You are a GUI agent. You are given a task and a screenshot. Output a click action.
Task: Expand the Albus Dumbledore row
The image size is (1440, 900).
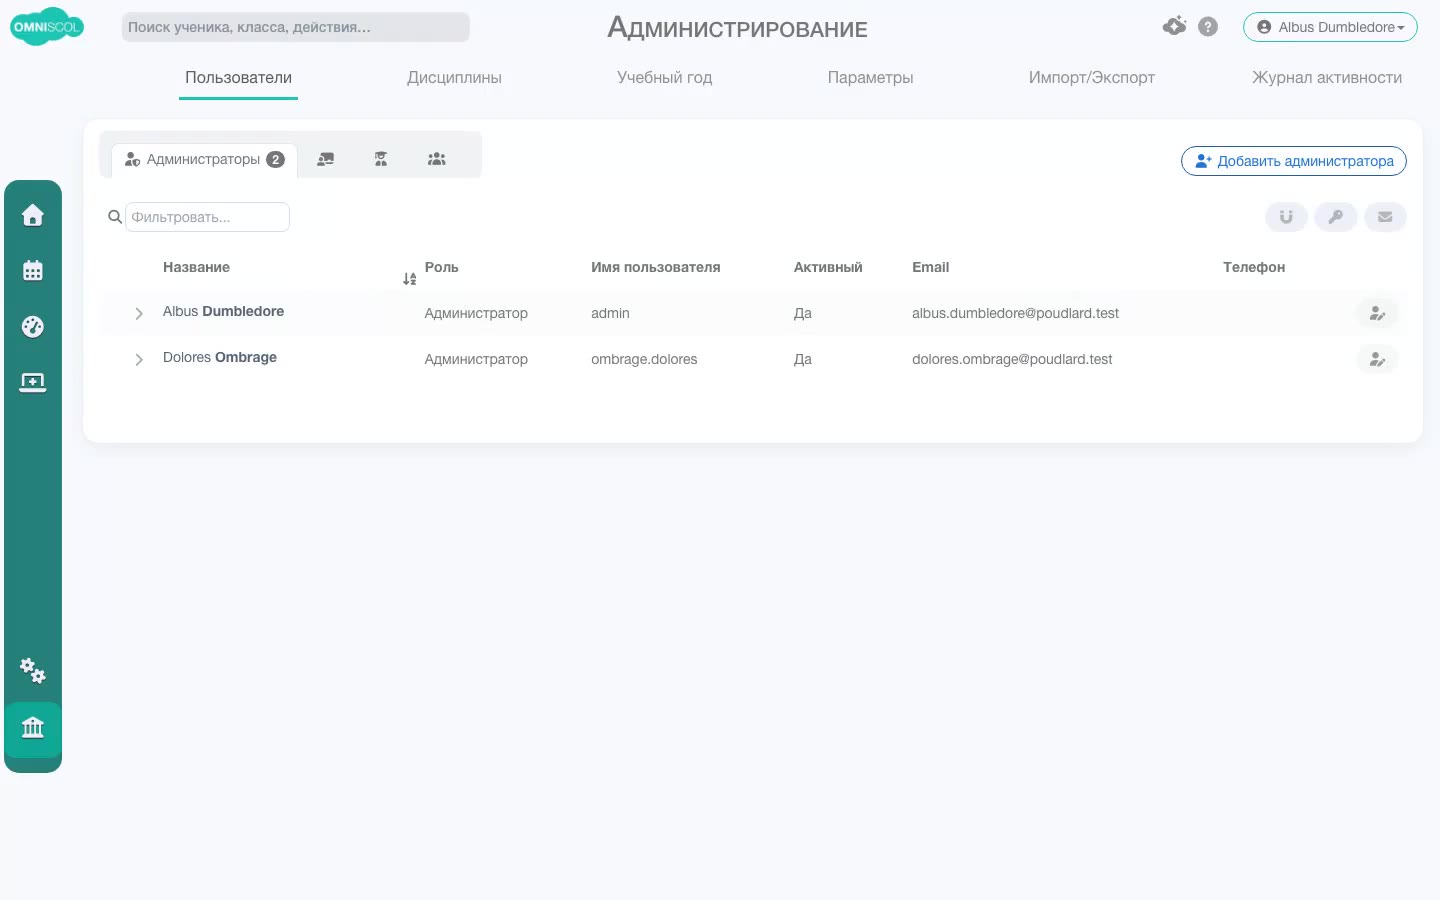pos(139,314)
